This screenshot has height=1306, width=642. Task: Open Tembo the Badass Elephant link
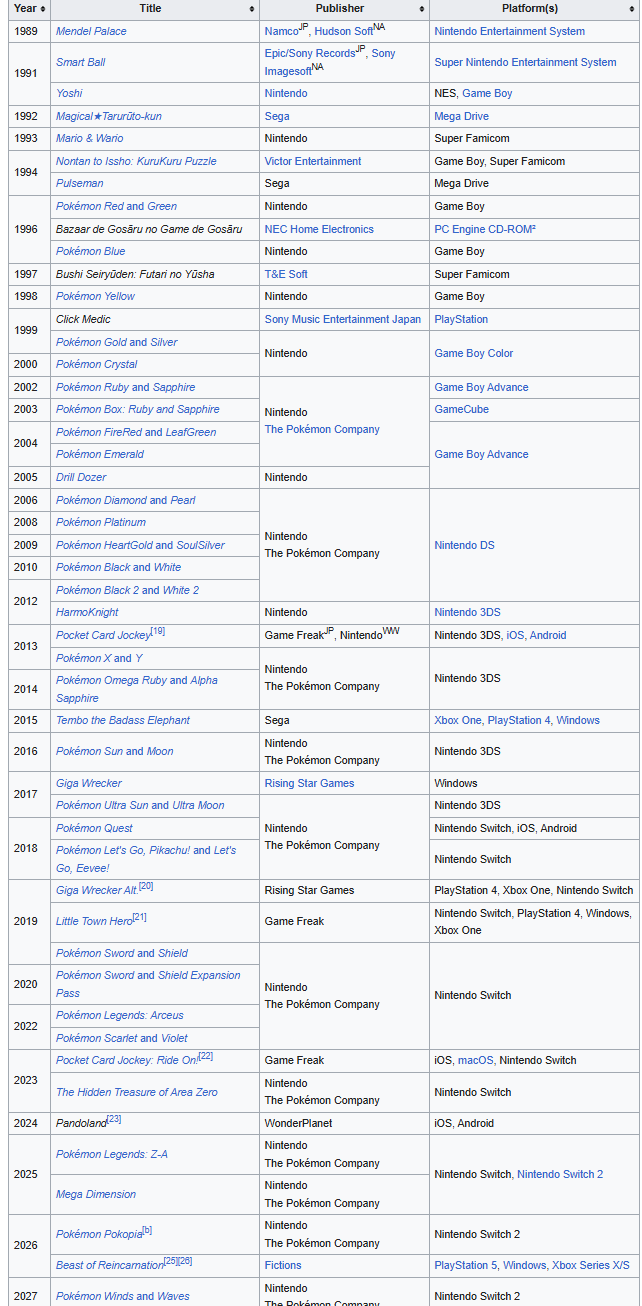[x=123, y=720]
